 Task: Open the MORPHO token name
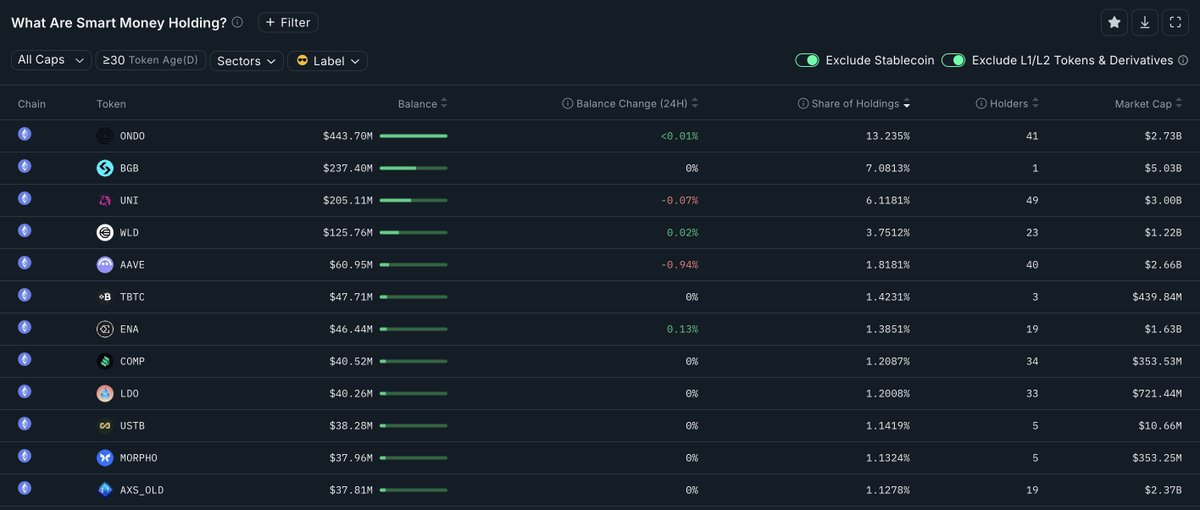138,458
